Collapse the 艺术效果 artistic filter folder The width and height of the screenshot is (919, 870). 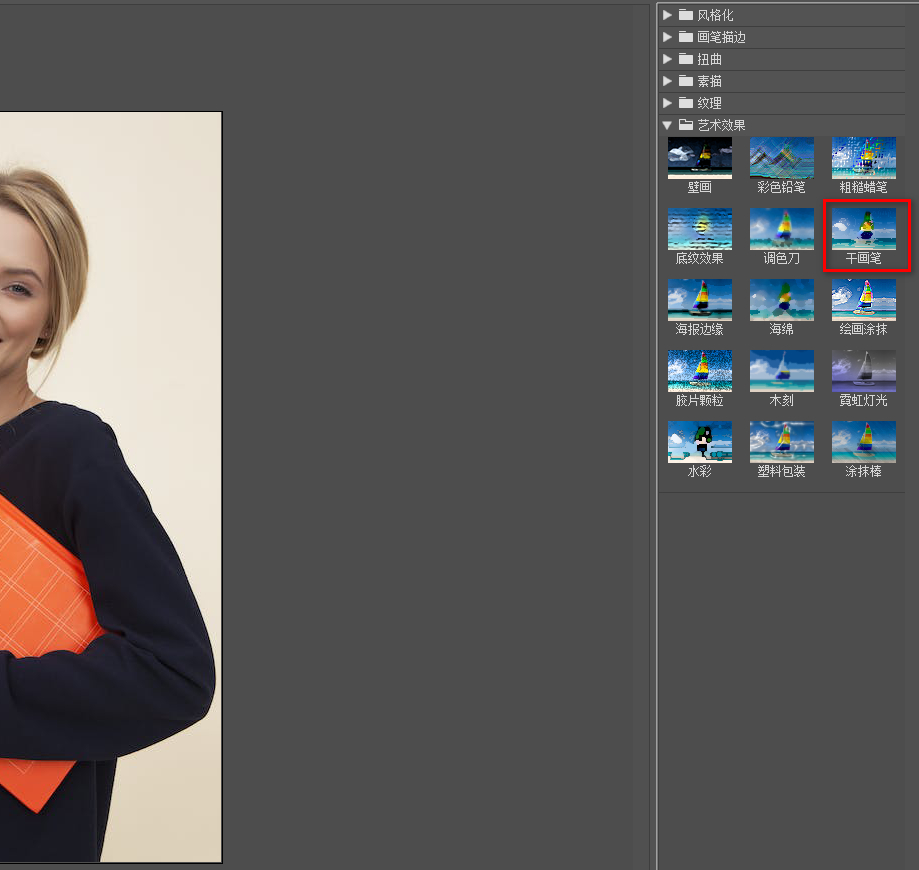coord(668,125)
